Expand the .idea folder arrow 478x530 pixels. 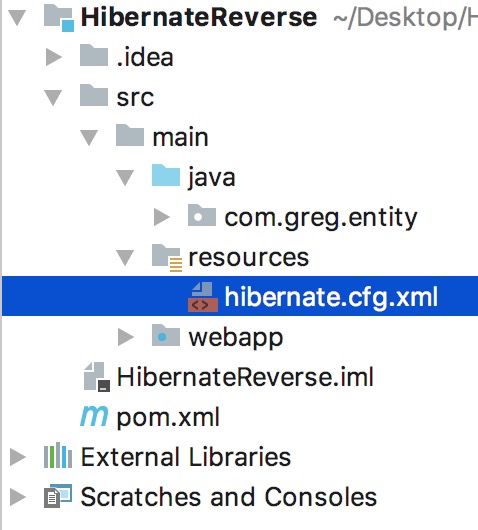tap(54, 57)
